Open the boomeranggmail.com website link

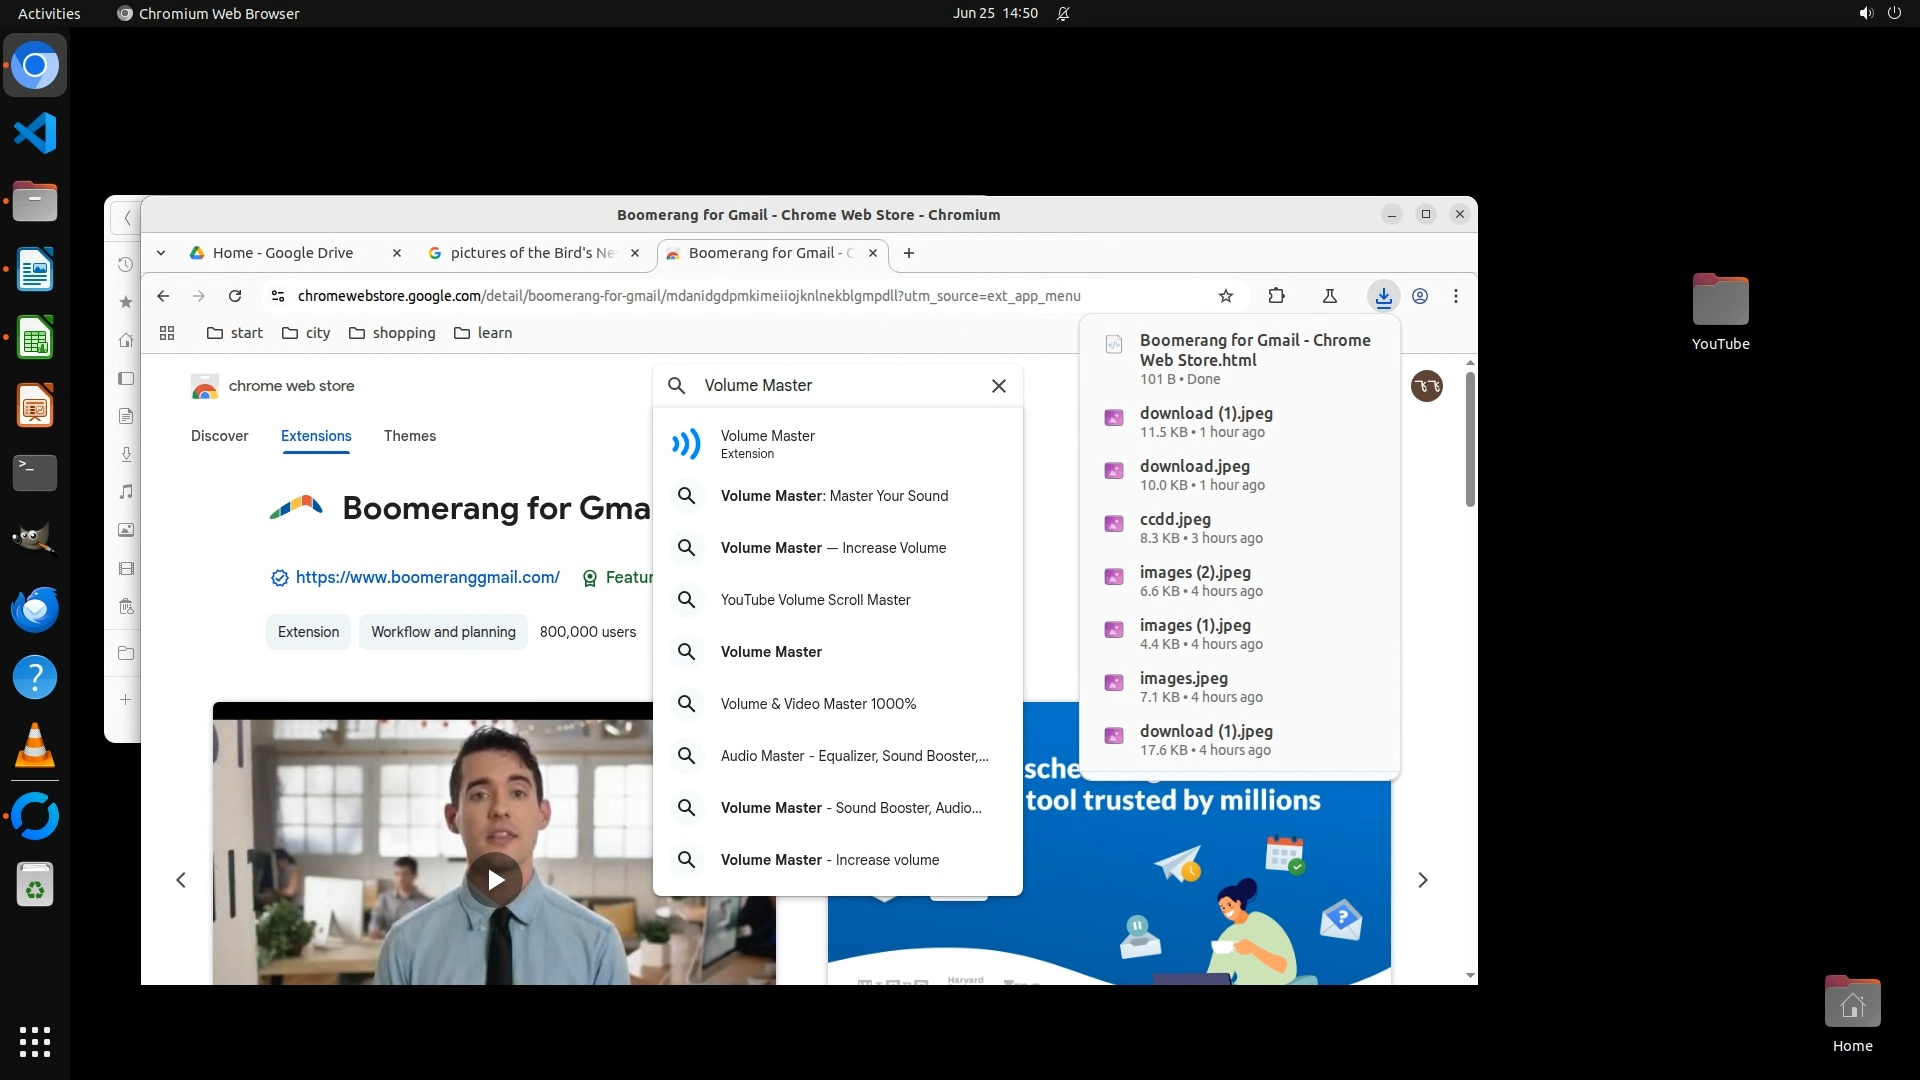click(427, 577)
